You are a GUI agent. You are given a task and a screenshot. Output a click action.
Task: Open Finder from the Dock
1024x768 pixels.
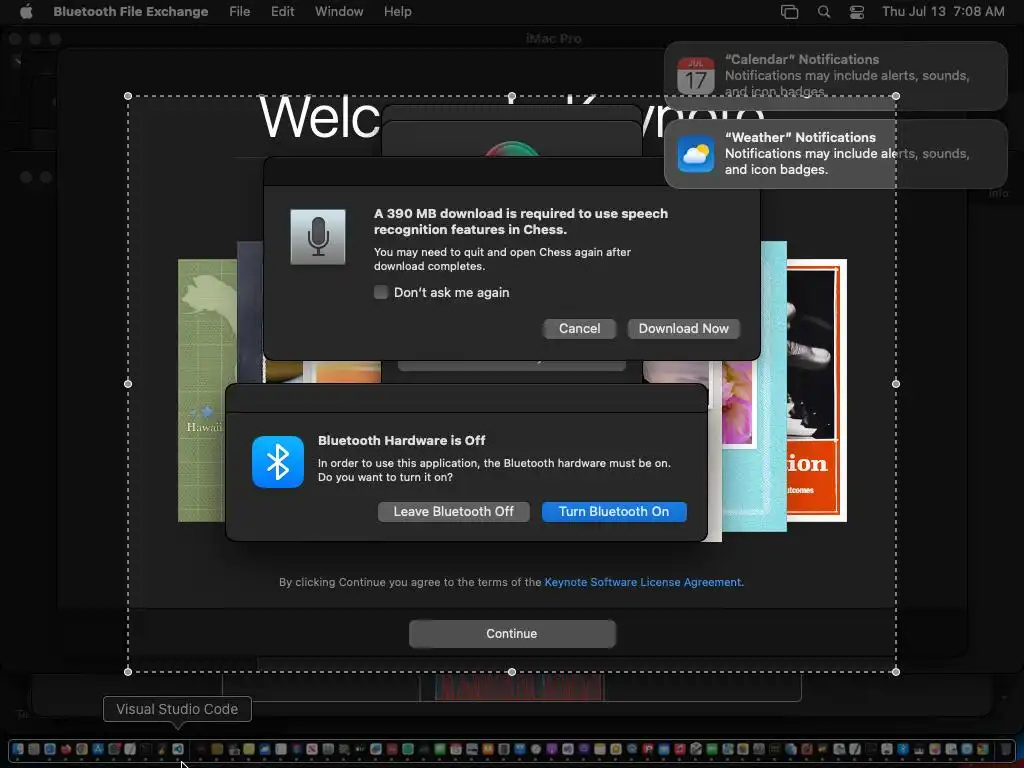click(x=18, y=749)
